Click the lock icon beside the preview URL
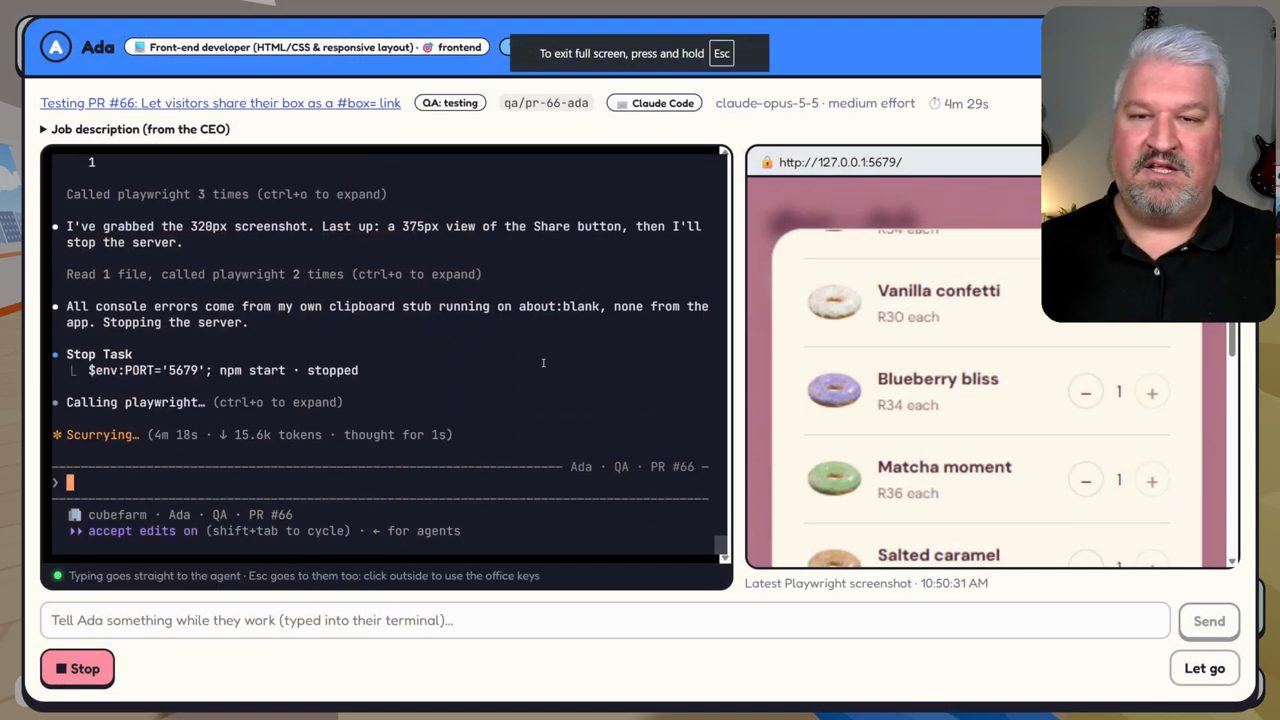This screenshot has width=1280, height=720. tap(767, 162)
